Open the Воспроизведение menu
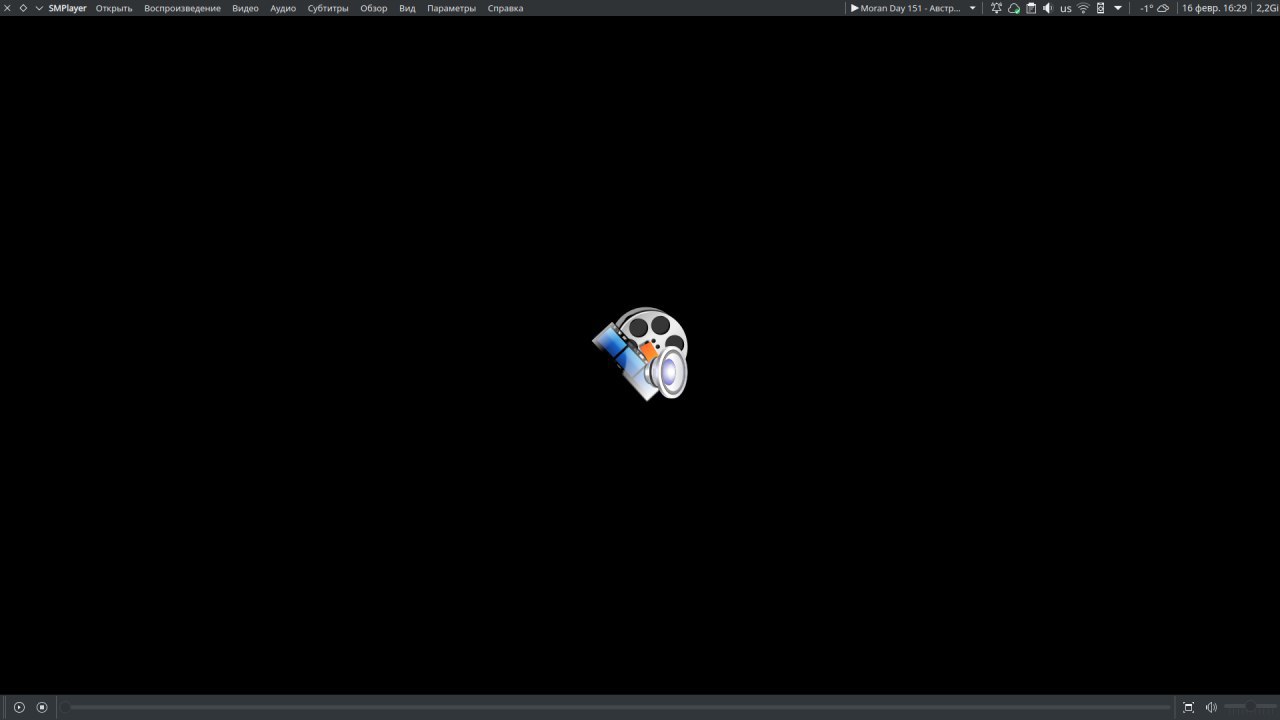 pyautogui.click(x=182, y=8)
